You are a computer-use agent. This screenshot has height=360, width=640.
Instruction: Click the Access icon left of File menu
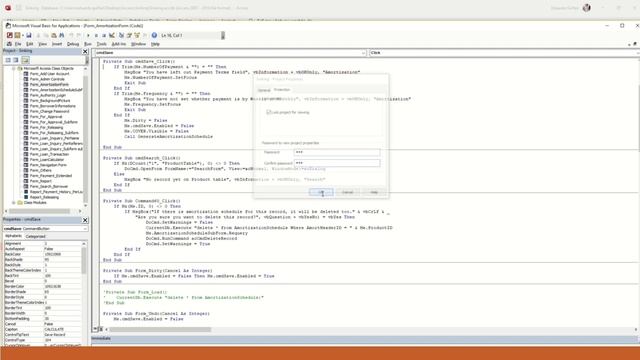[9, 44]
